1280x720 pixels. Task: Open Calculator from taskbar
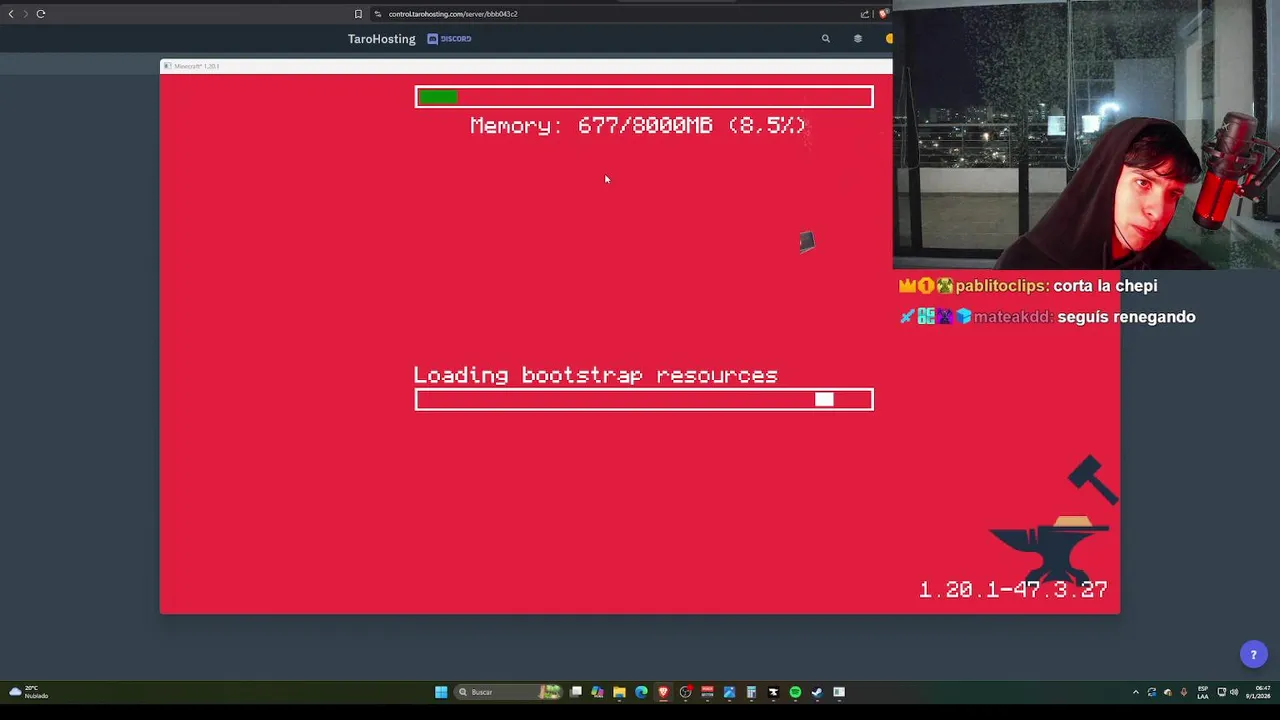(x=751, y=692)
